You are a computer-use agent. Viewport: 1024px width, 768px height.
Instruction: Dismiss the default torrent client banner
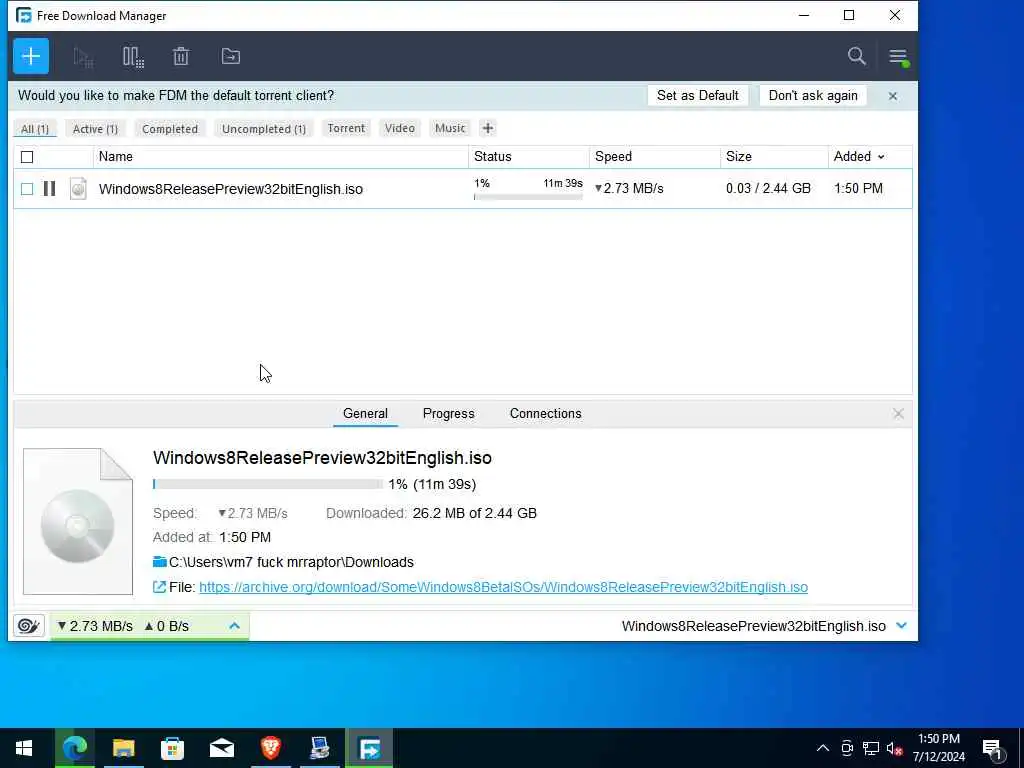click(x=893, y=96)
